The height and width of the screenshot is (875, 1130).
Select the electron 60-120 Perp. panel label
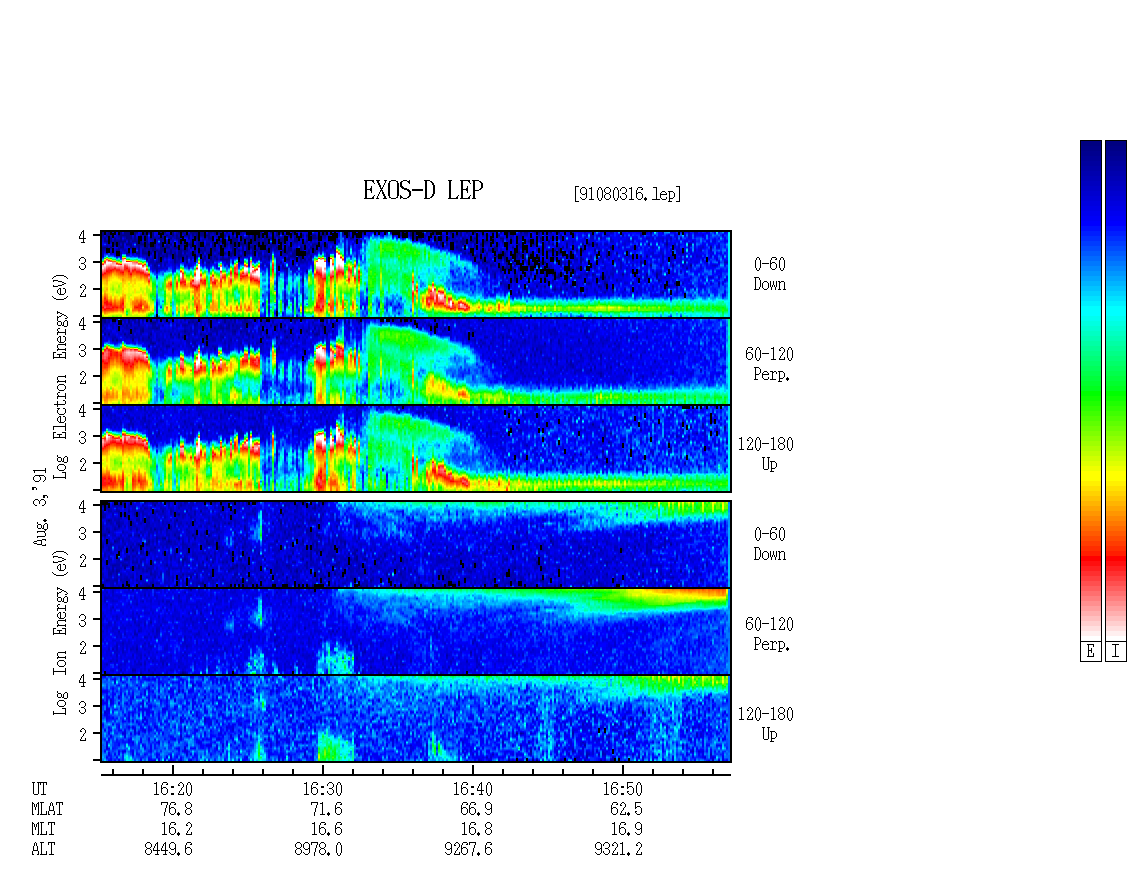pyautogui.click(x=769, y=364)
